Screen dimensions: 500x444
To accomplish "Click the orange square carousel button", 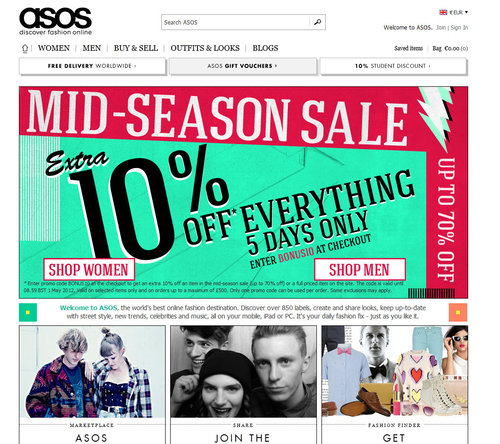I will [458, 312].
